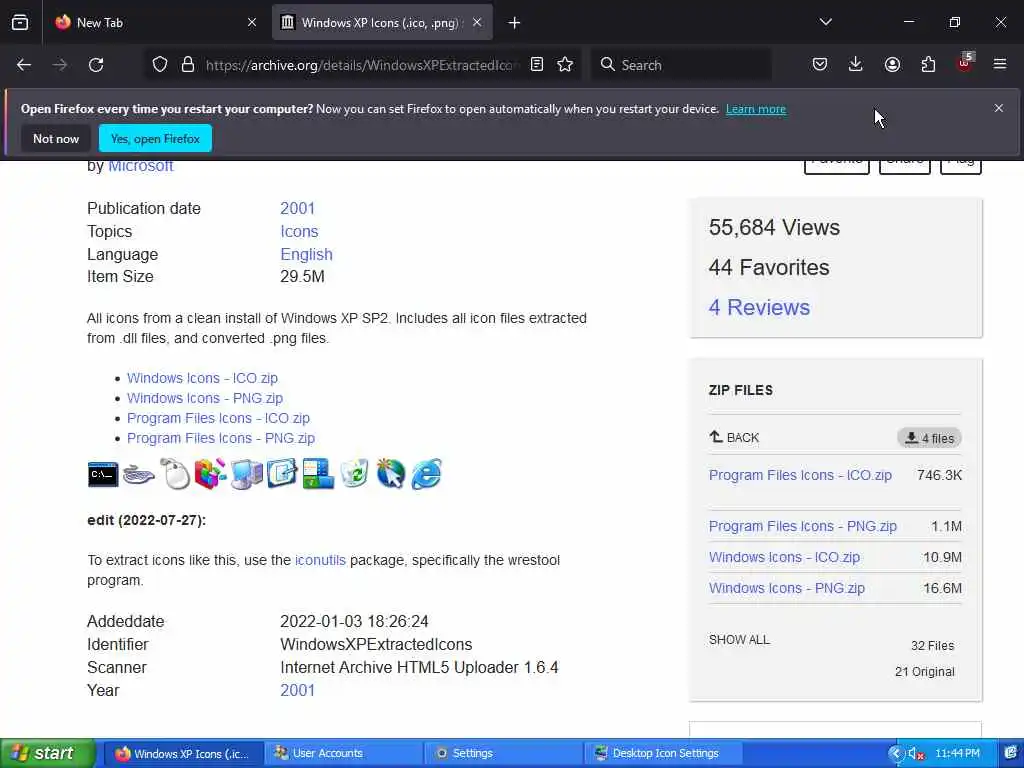Screen dimensions: 1024x768
Task: Click BACK in ZIP FILES panel
Action: pos(734,437)
